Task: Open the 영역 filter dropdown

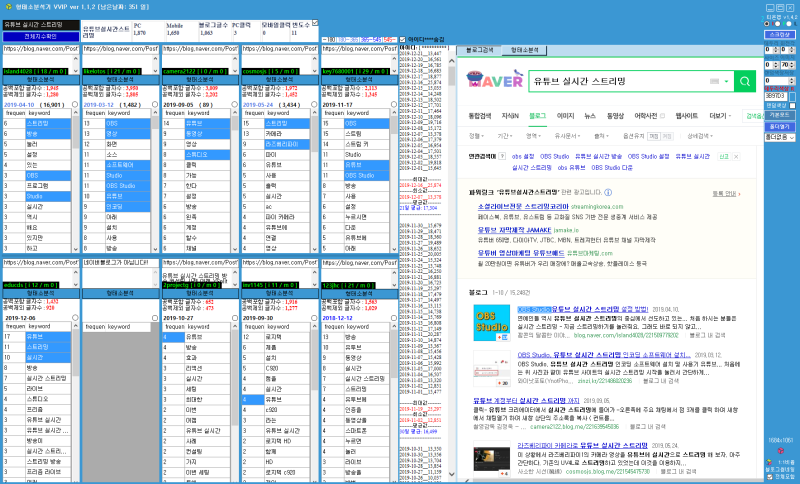Action: tap(533, 136)
